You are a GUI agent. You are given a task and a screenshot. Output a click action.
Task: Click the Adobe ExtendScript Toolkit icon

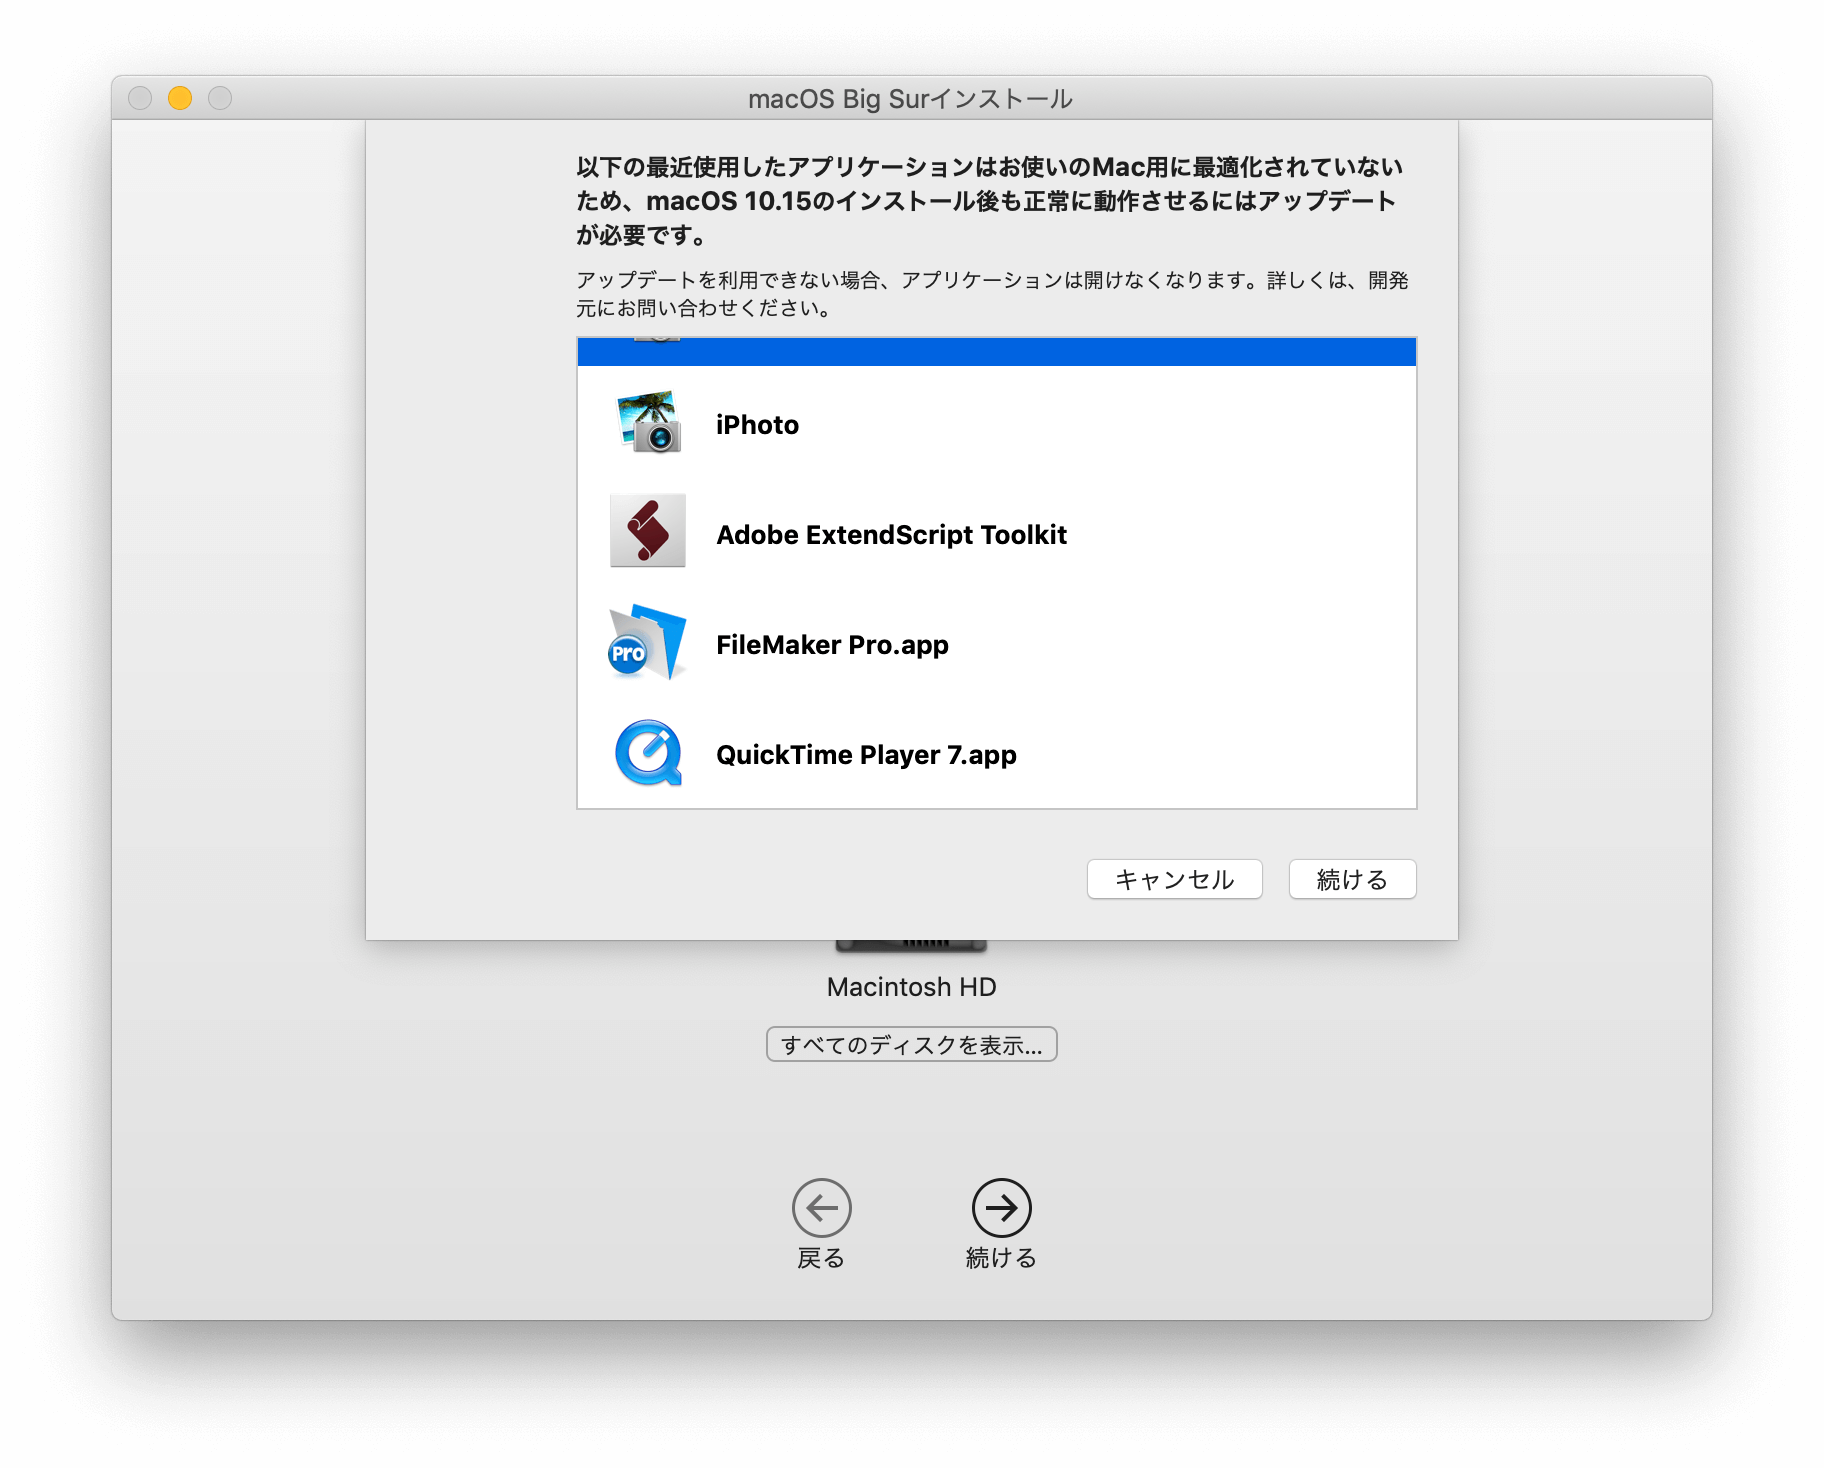pos(648,531)
